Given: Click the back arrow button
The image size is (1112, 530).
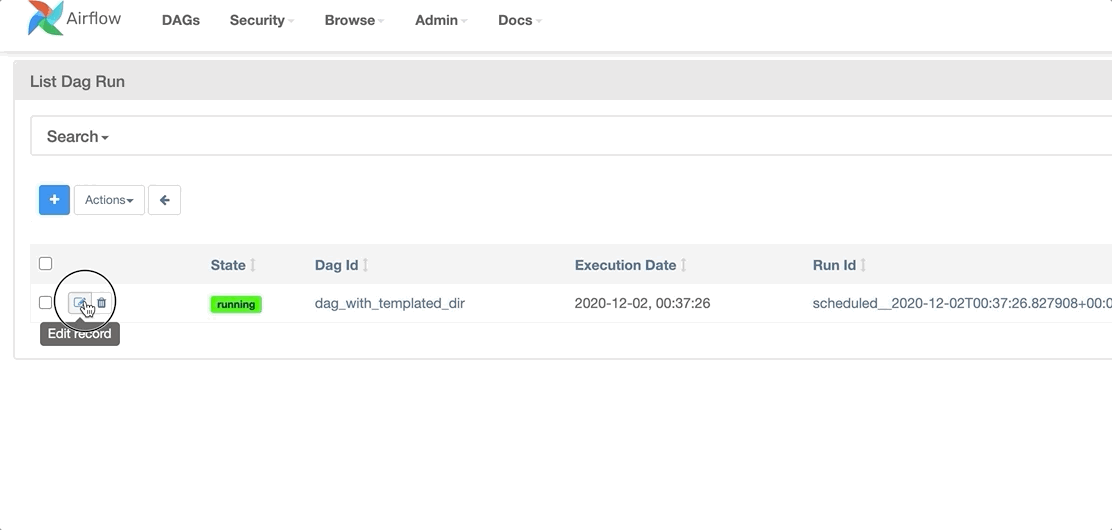Looking at the screenshot, I should 165,200.
